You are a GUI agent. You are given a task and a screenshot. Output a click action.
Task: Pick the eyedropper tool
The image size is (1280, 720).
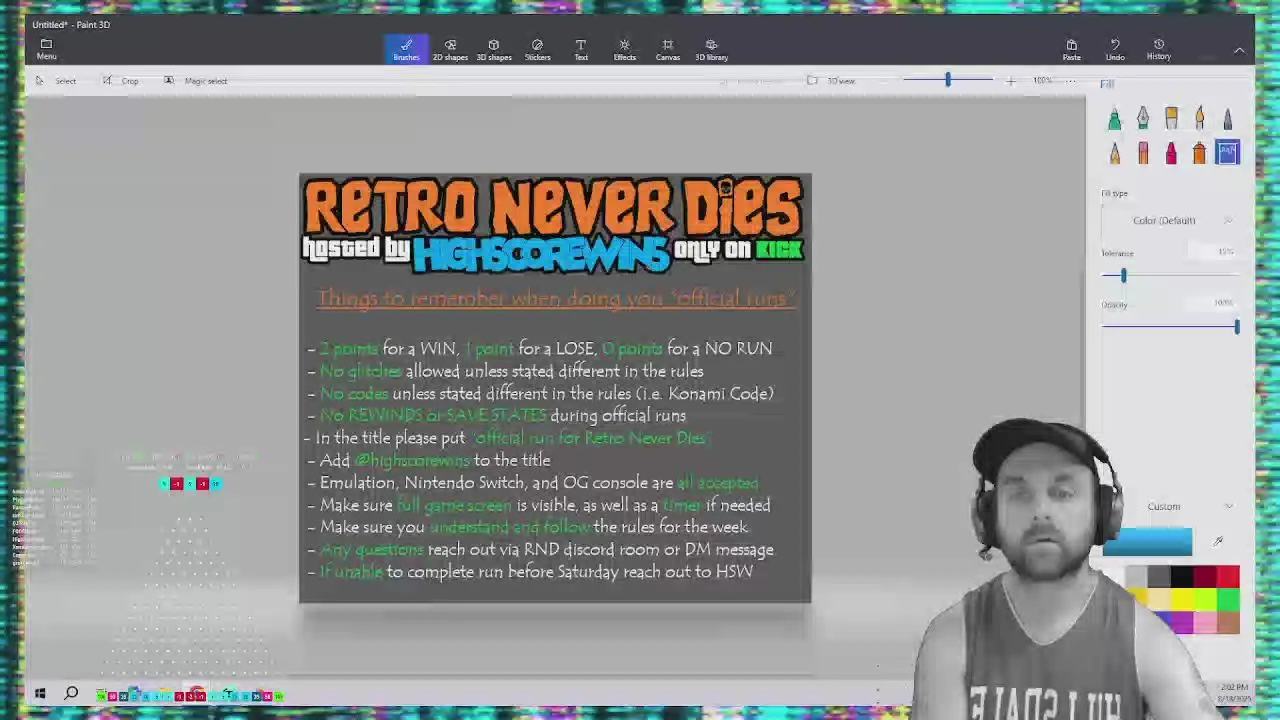(1218, 542)
